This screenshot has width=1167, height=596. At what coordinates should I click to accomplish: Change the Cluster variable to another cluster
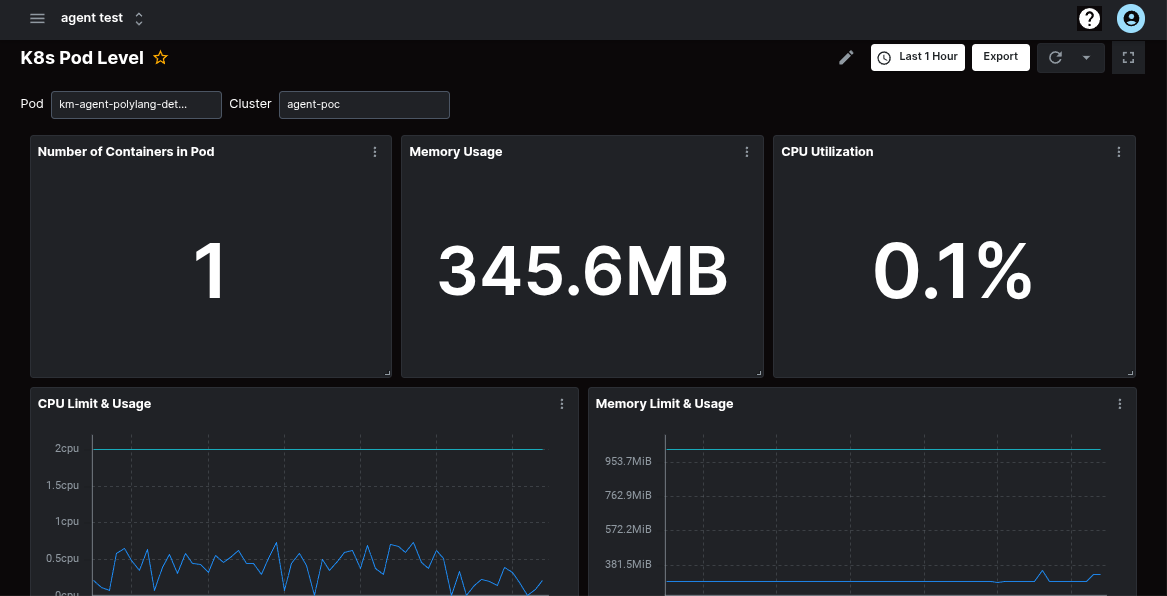(x=364, y=104)
